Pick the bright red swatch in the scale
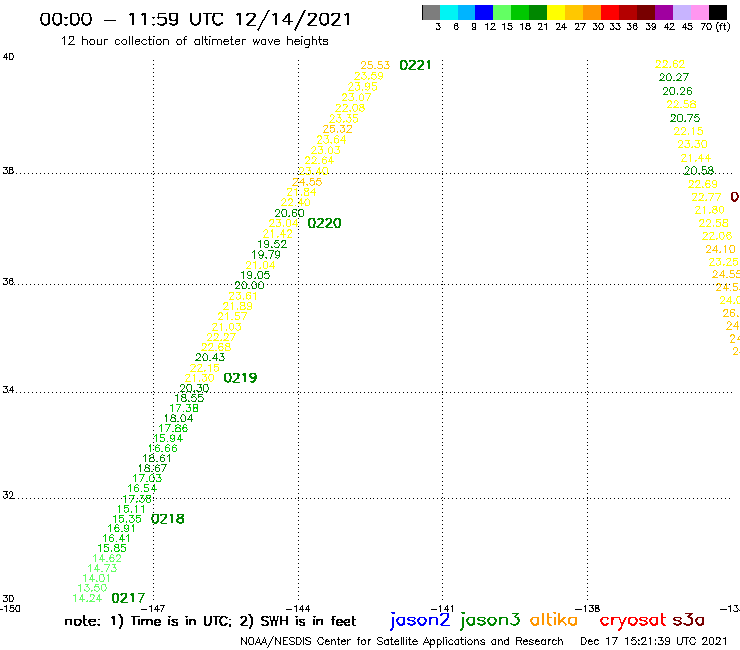Screen dimensions: 740x650 point(610,12)
